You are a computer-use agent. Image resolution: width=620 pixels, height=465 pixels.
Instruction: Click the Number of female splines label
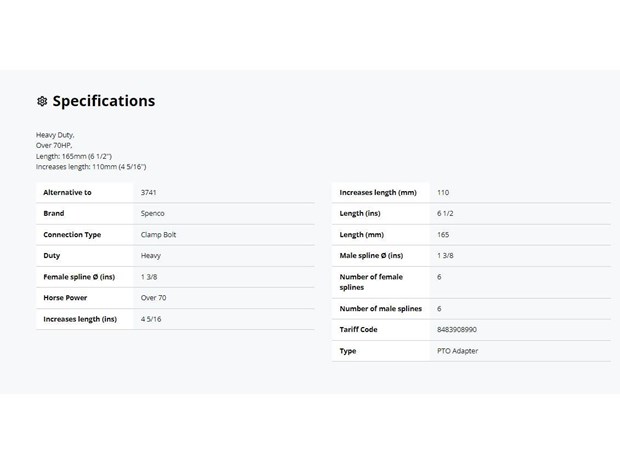[371, 282]
